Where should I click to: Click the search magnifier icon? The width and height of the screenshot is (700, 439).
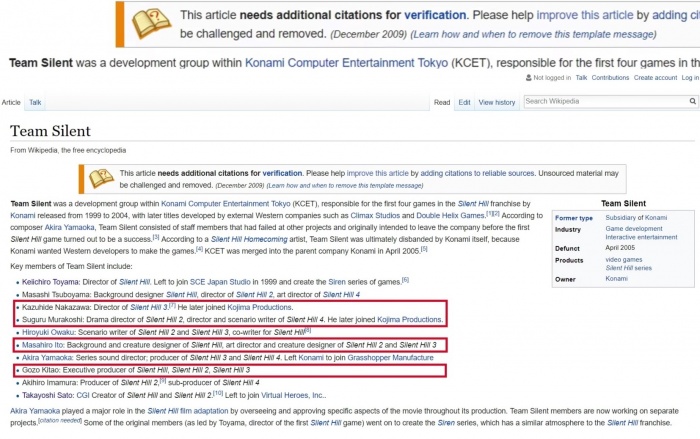click(x=692, y=101)
